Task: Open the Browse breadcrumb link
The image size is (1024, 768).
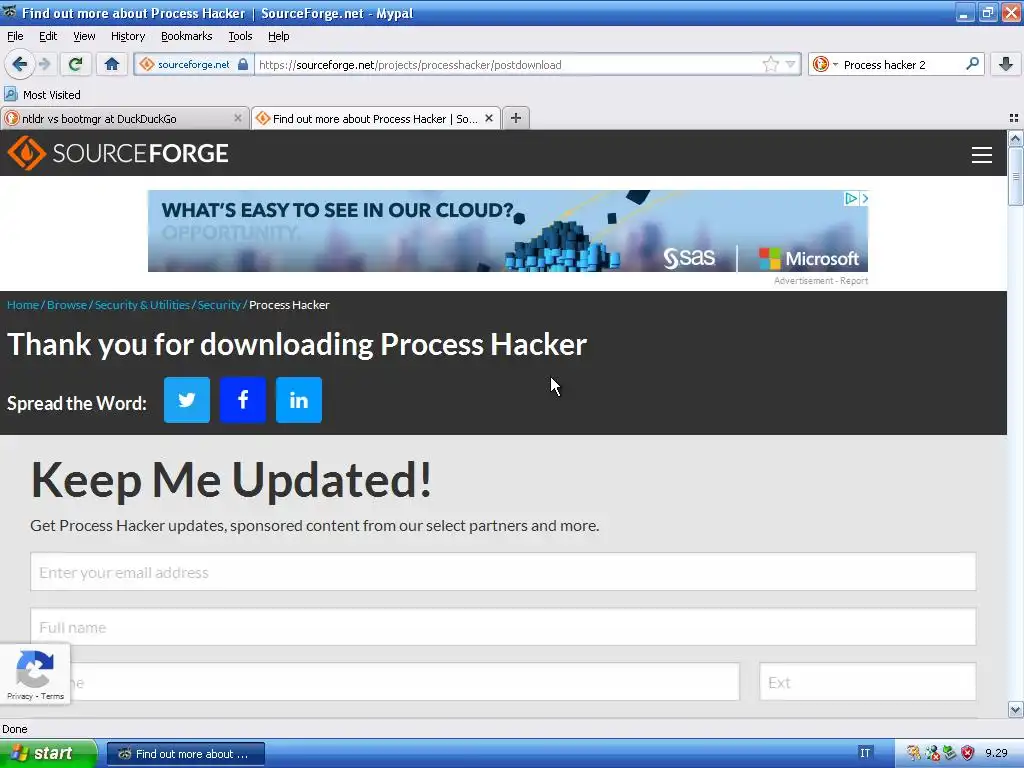Action: pyautogui.click(x=67, y=305)
